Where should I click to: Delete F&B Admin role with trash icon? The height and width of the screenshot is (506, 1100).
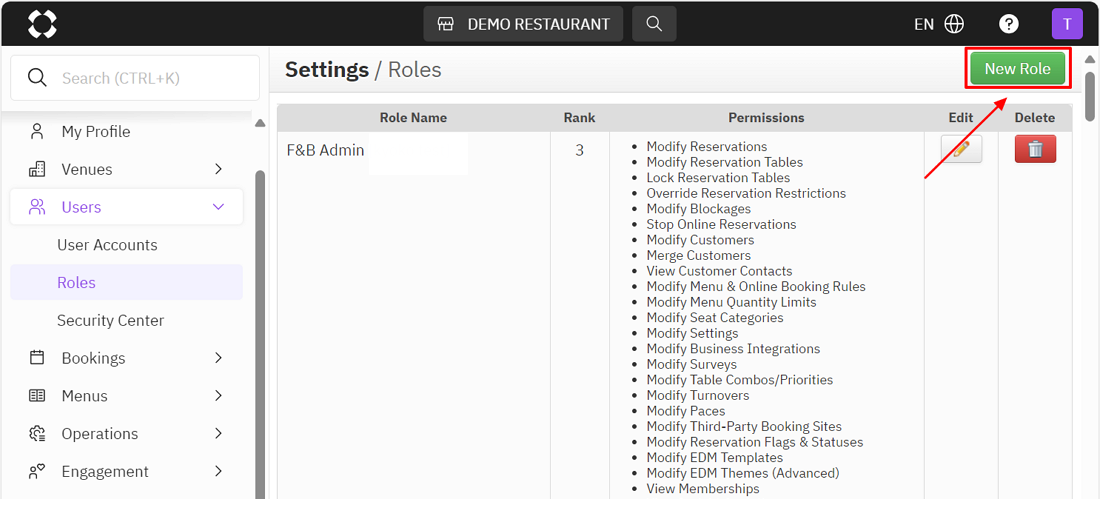point(1035,149)
